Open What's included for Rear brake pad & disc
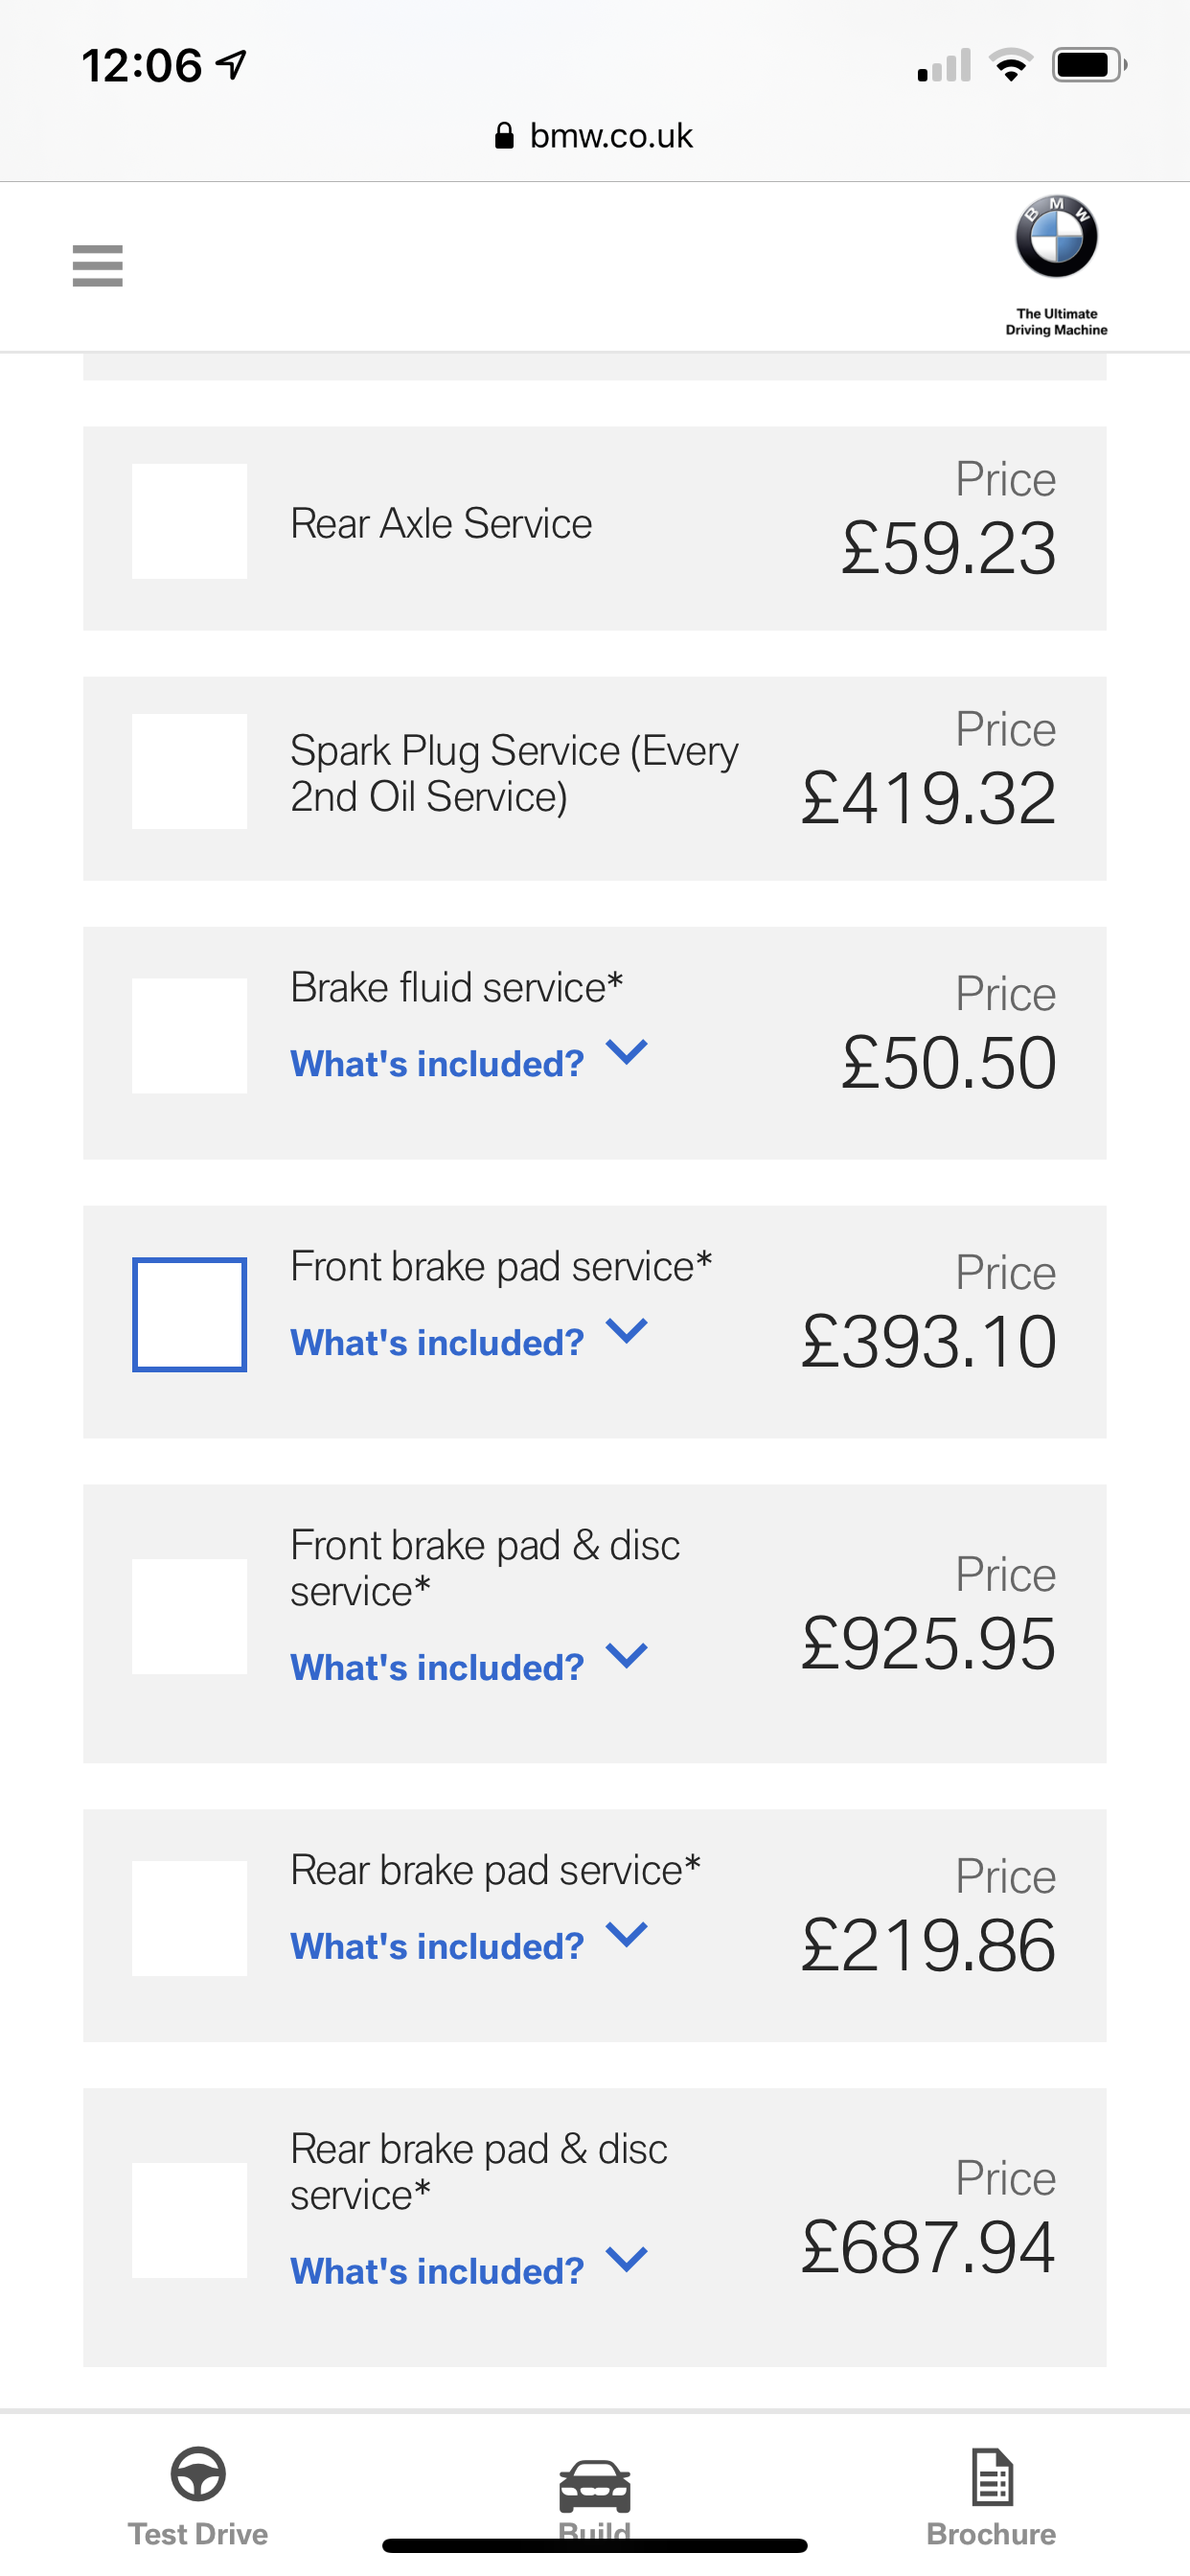 pyautogui.click(x=437, y=2271)
